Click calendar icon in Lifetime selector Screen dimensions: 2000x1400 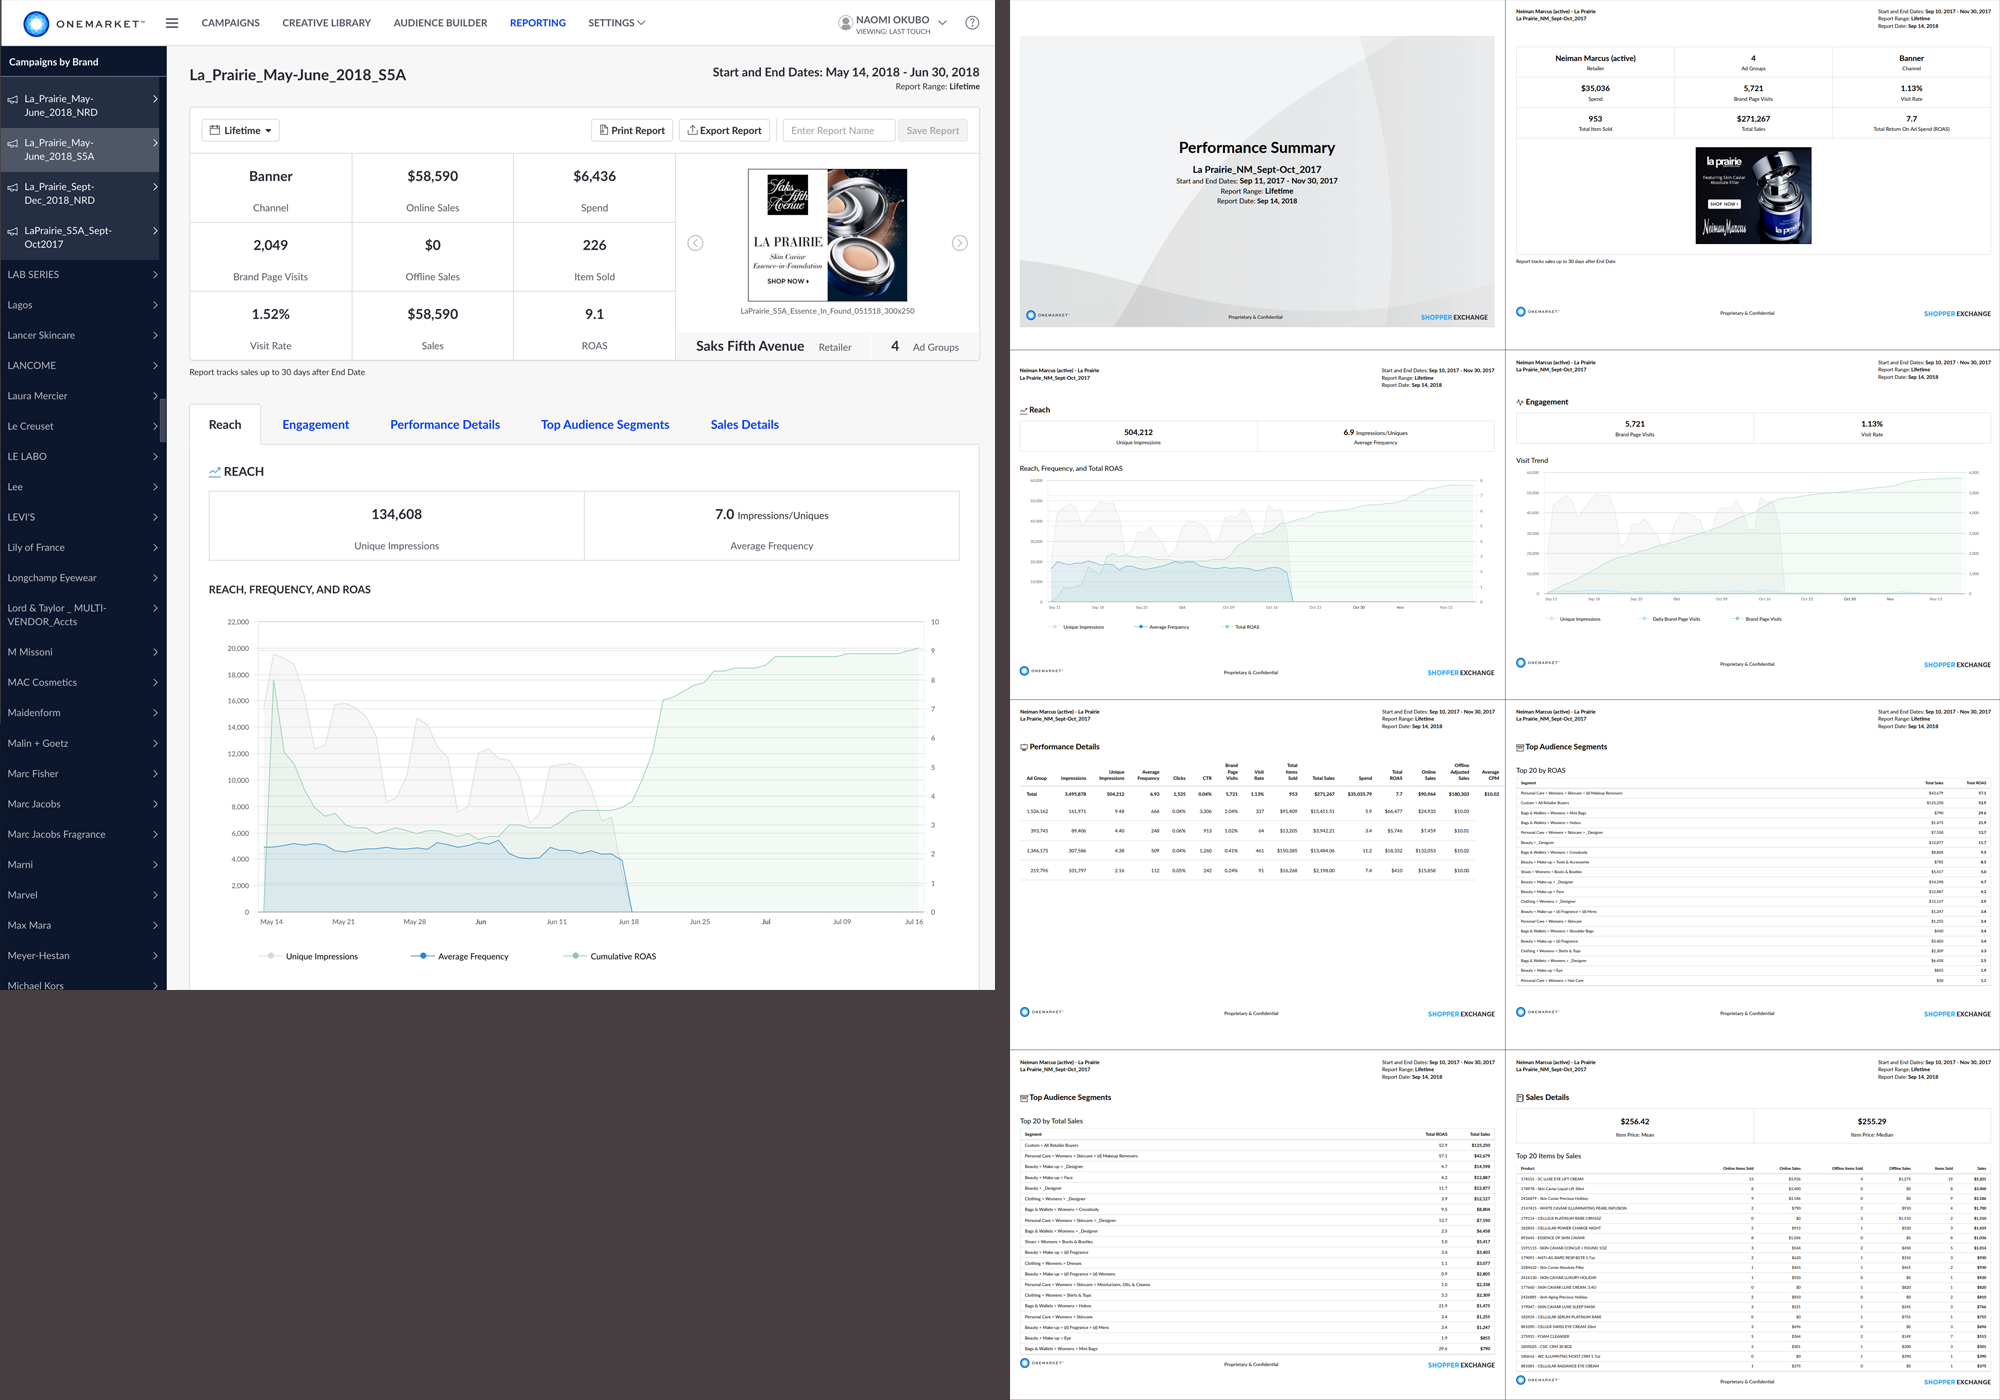(214, 130)
